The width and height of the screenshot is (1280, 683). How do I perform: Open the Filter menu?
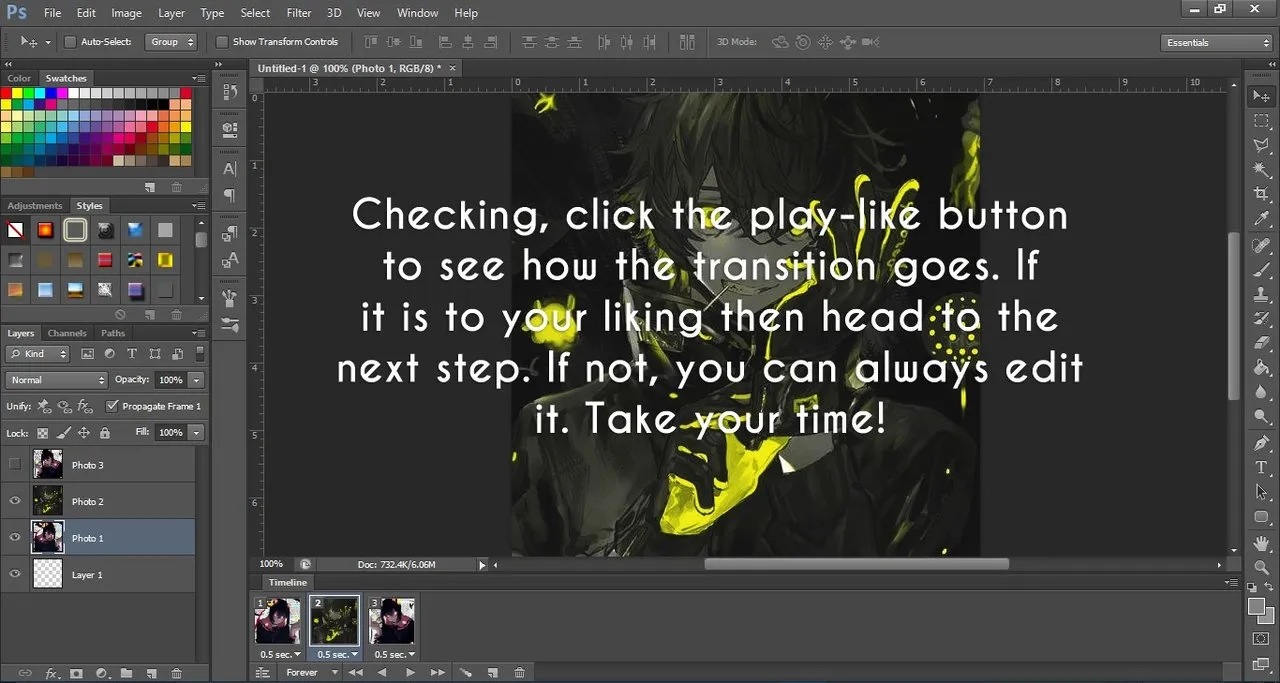299,13
